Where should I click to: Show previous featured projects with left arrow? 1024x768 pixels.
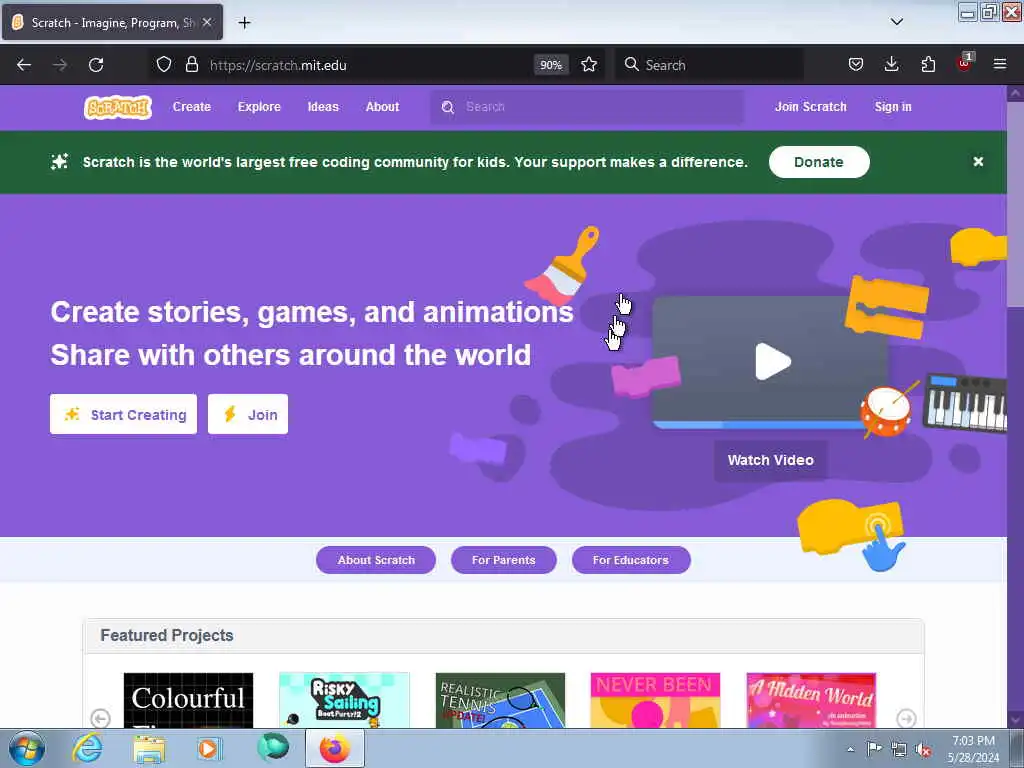pos(100,718)
